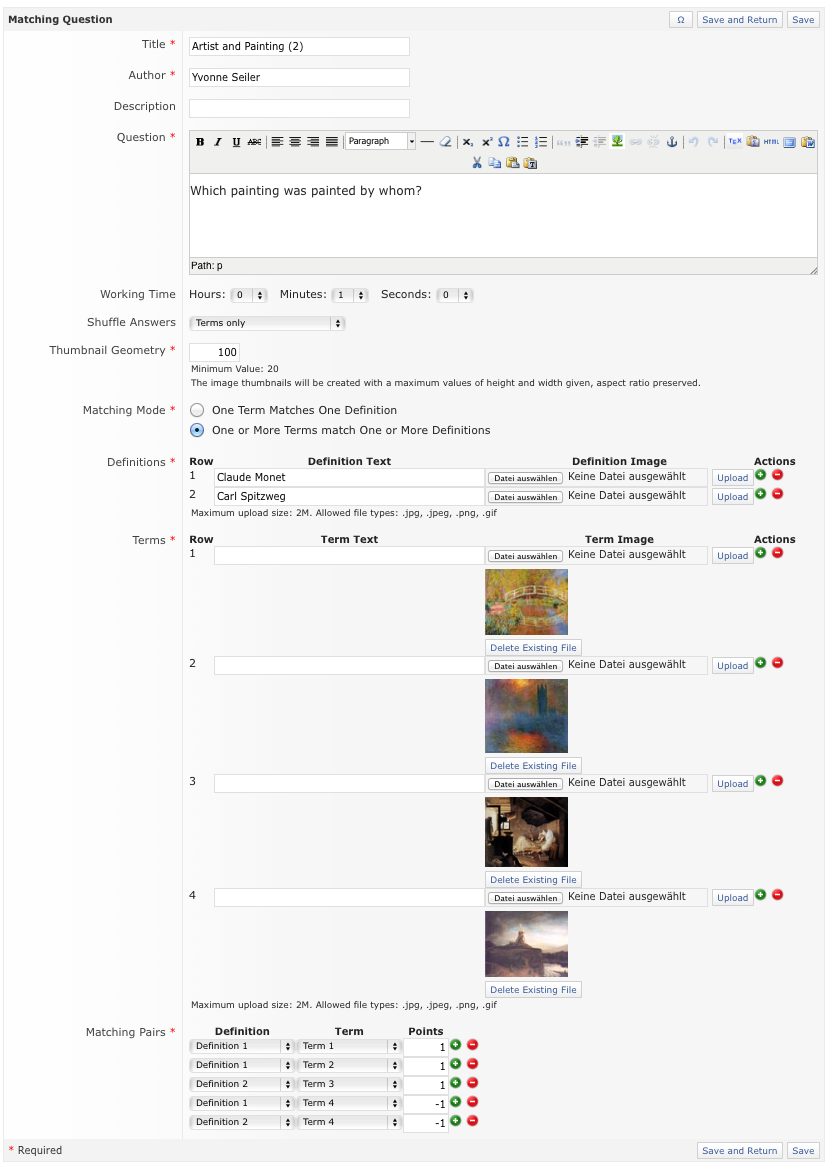Click Upload button for term 2

[x=733, y=666]
